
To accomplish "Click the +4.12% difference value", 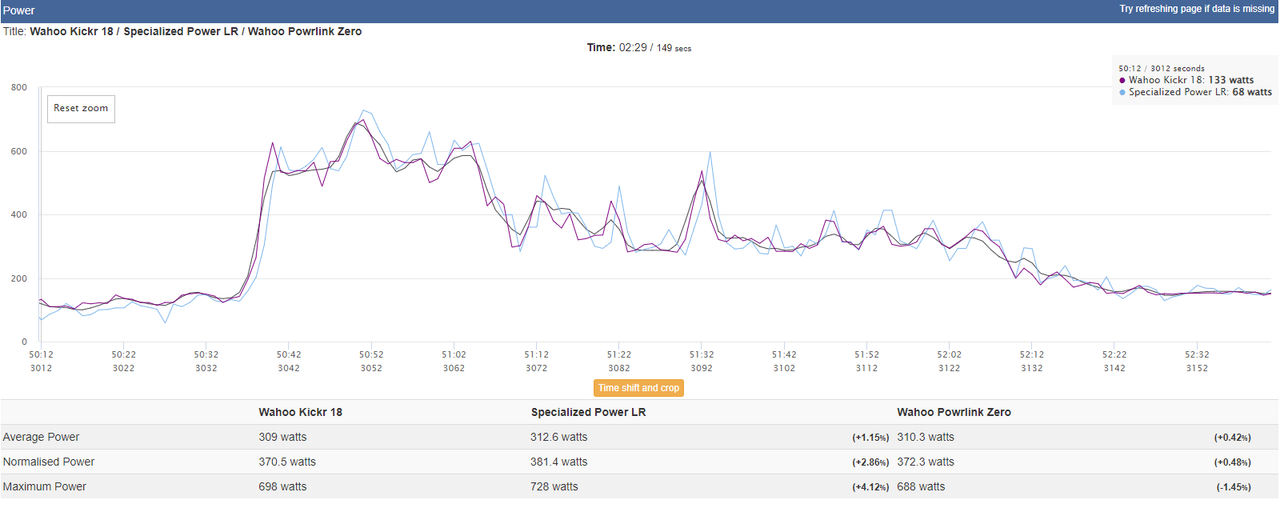I will tap(871, 488).
